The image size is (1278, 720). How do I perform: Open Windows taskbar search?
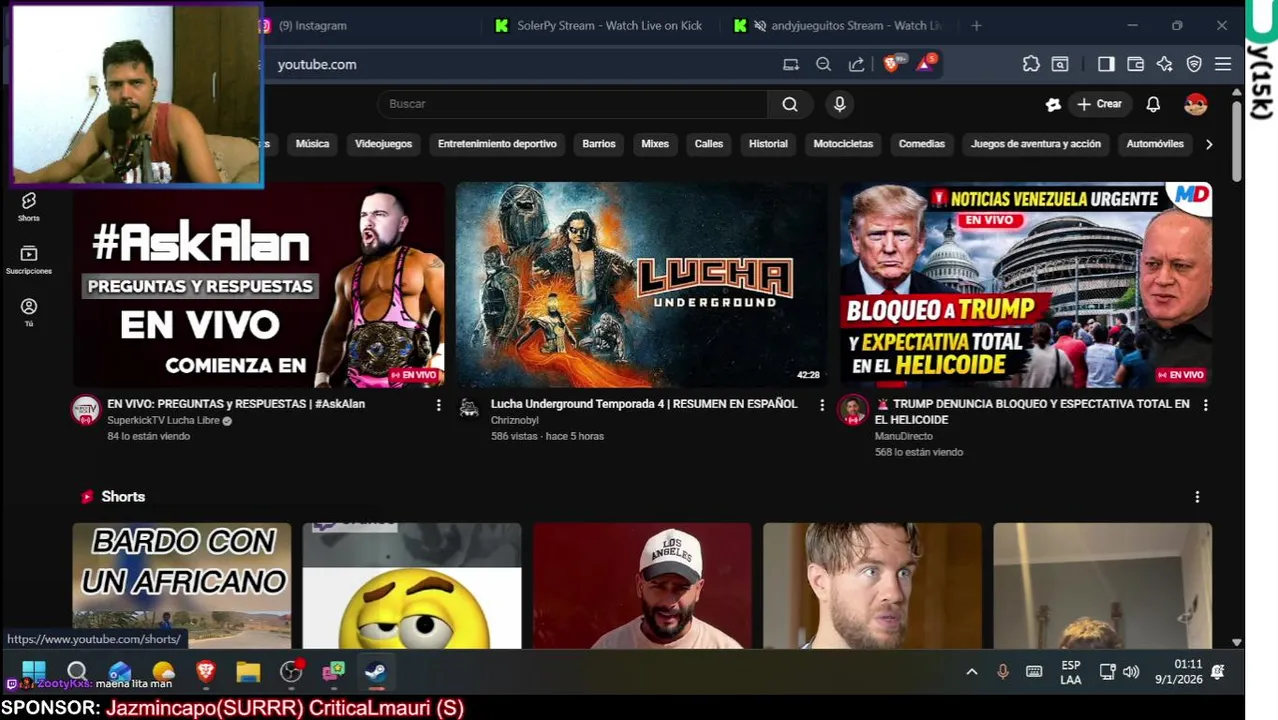coord(76,671)
